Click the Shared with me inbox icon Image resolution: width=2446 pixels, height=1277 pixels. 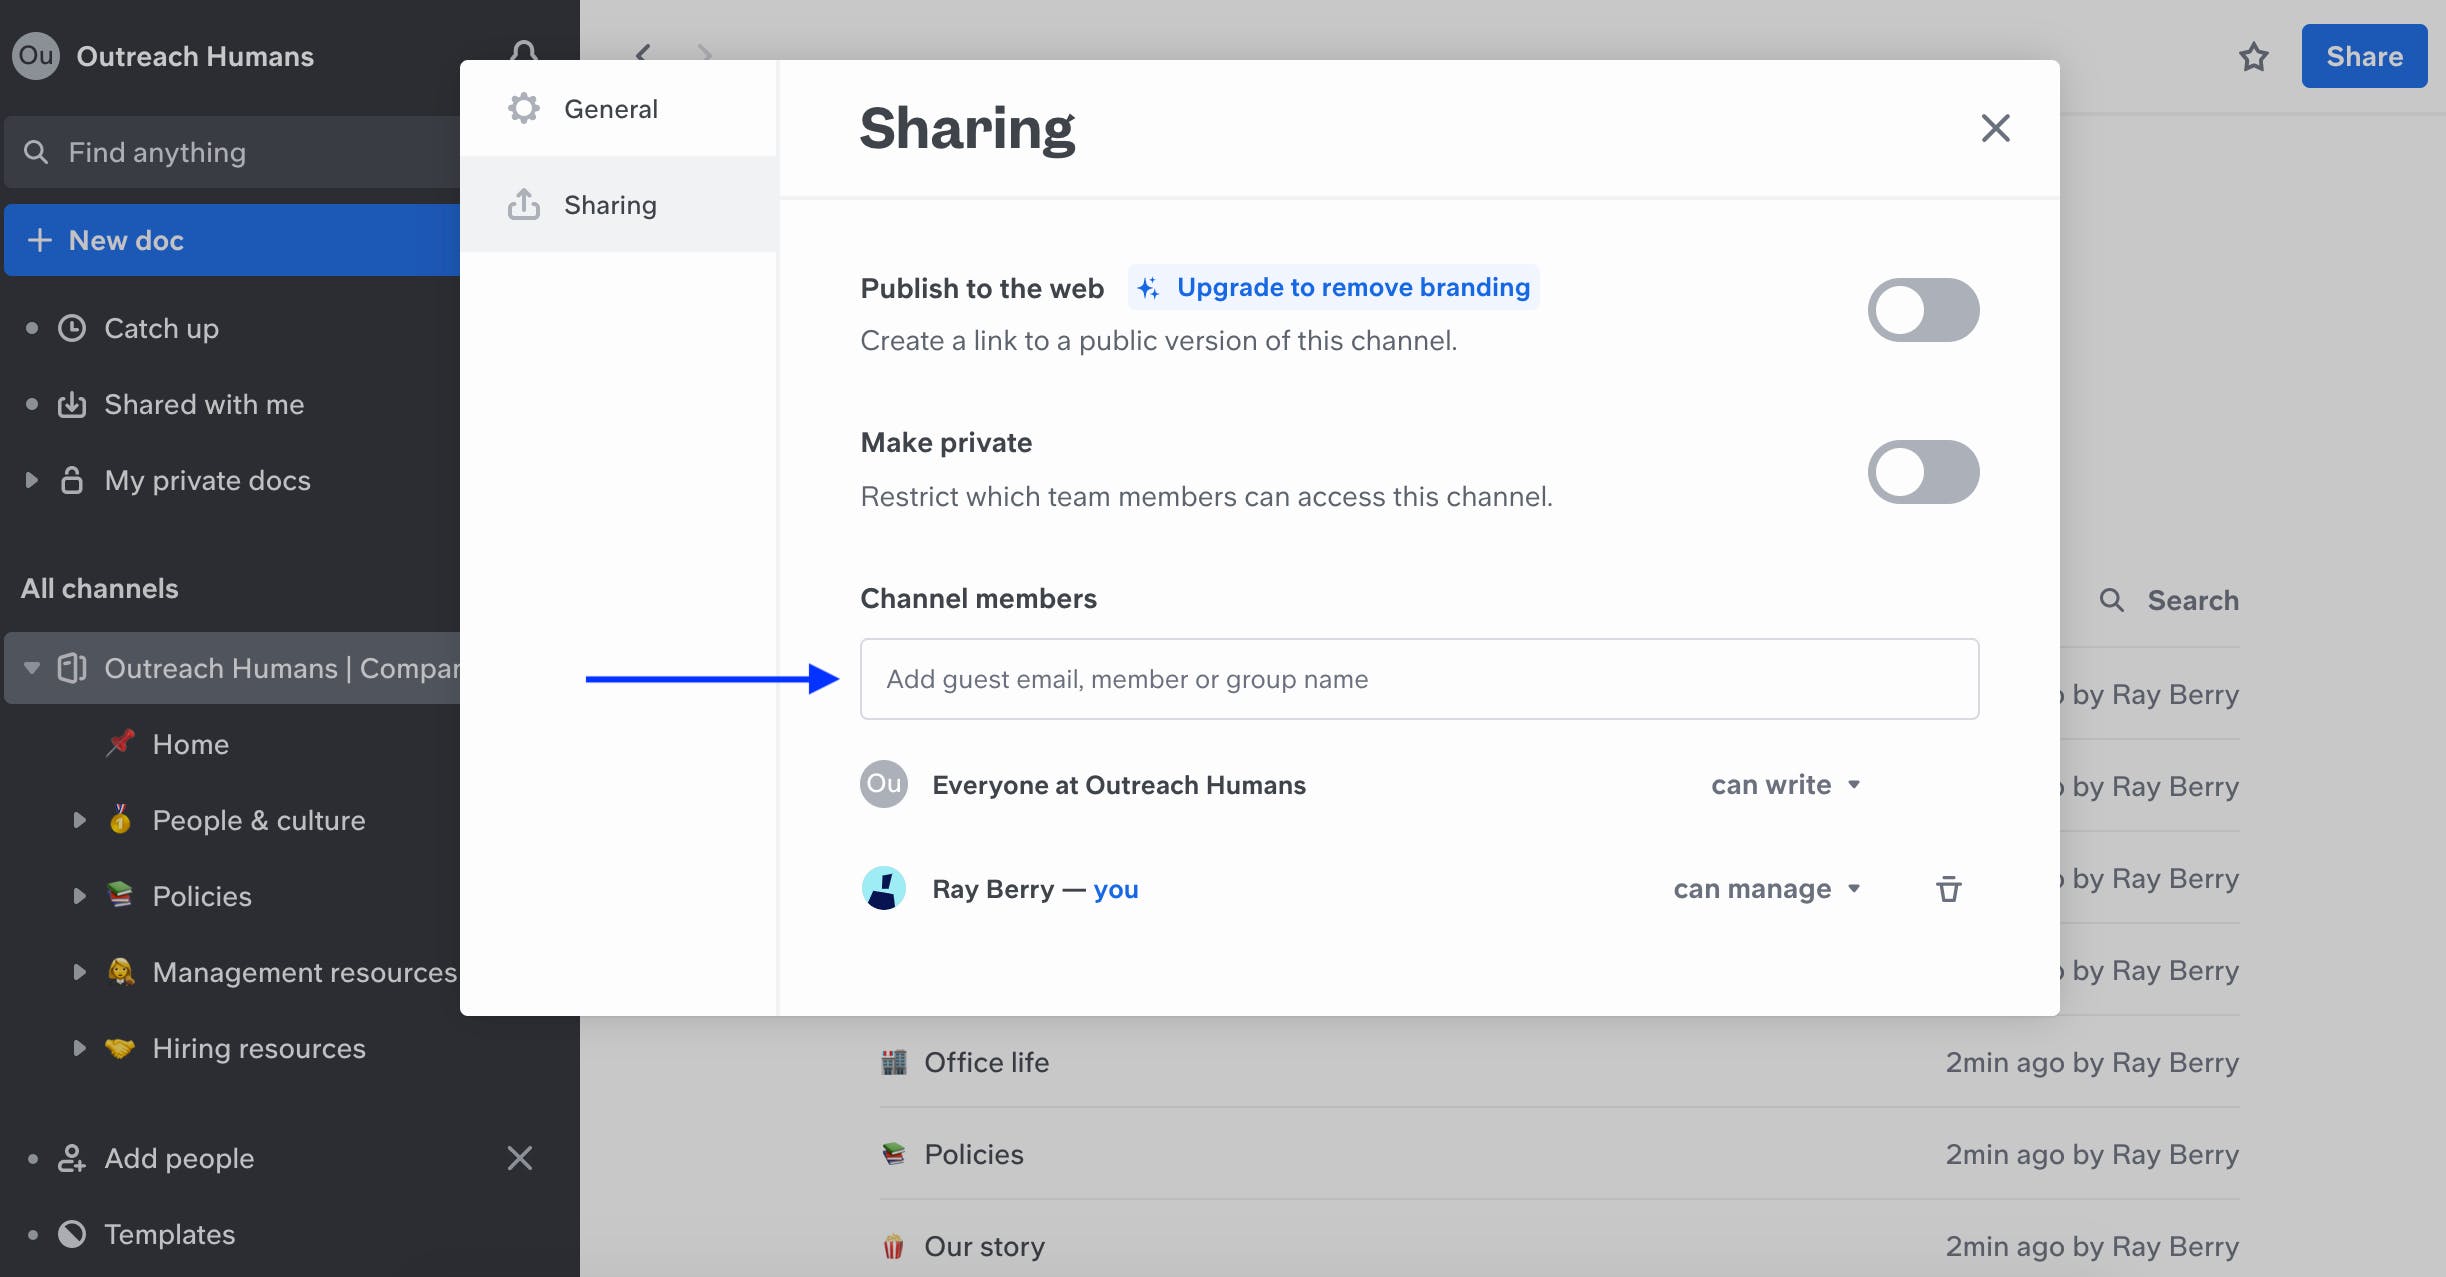click(72, 404)
